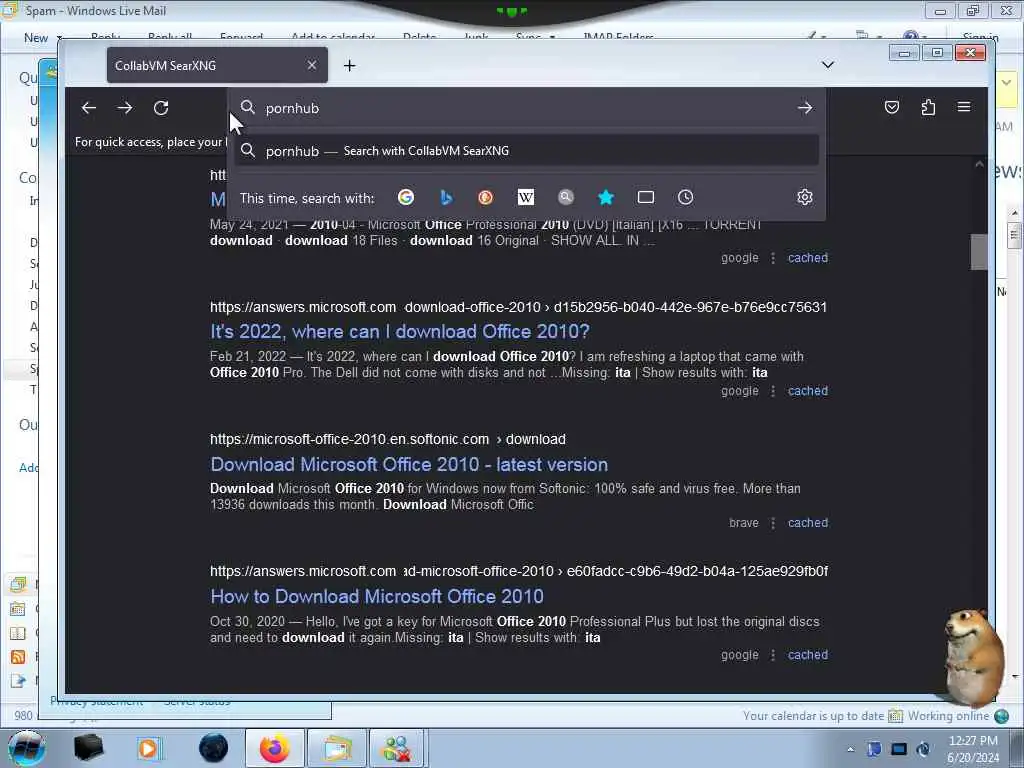Click the google label under It's 2022 result

pyautogui.click(x=740, y=391)
